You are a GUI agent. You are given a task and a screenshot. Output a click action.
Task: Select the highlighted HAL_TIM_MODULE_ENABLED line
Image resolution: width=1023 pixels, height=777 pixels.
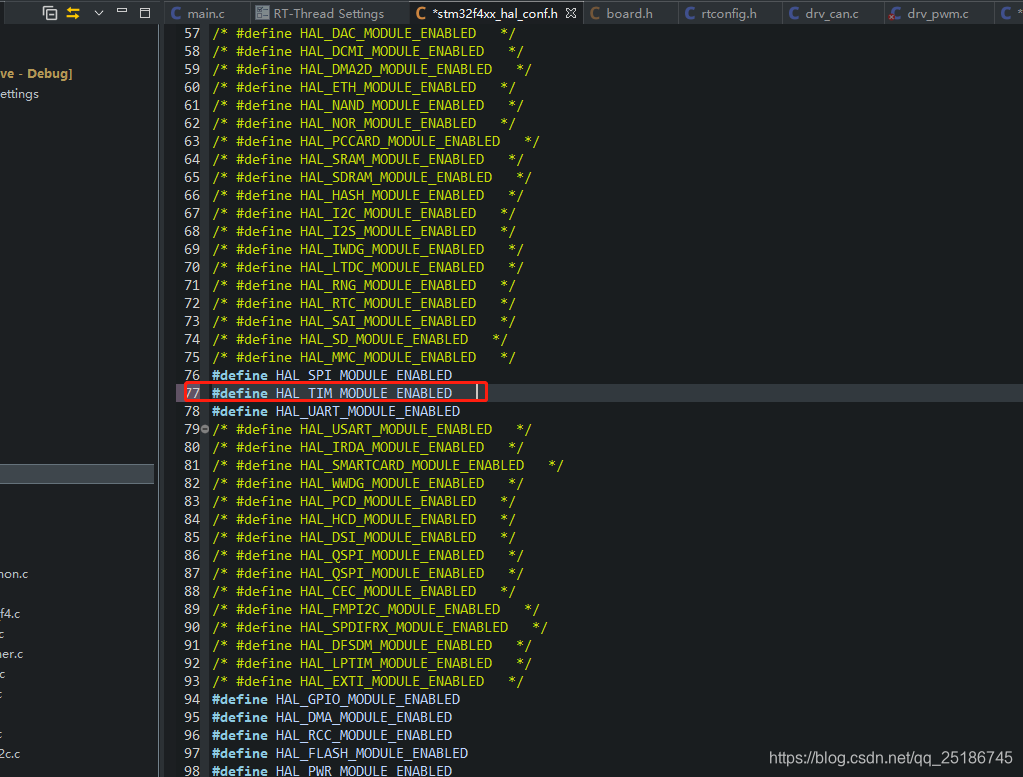click(x=340, y=393)
